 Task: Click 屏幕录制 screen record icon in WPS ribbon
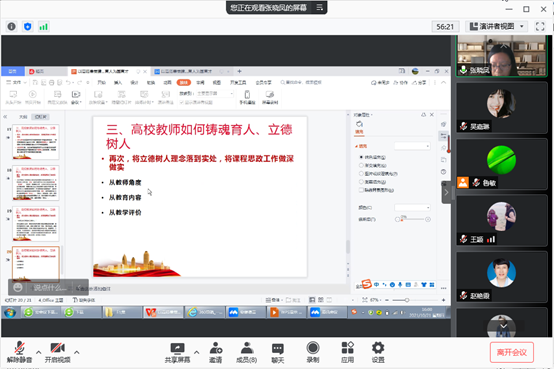(270, 97)
